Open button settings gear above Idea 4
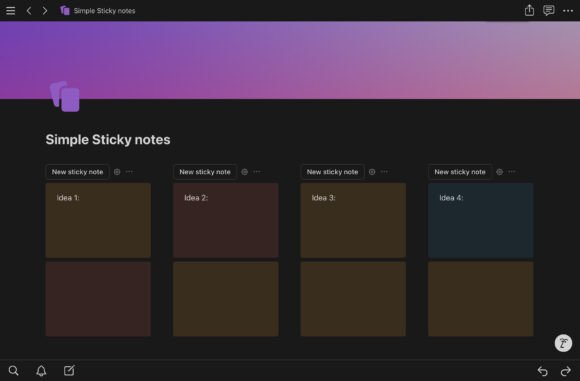 499,172
